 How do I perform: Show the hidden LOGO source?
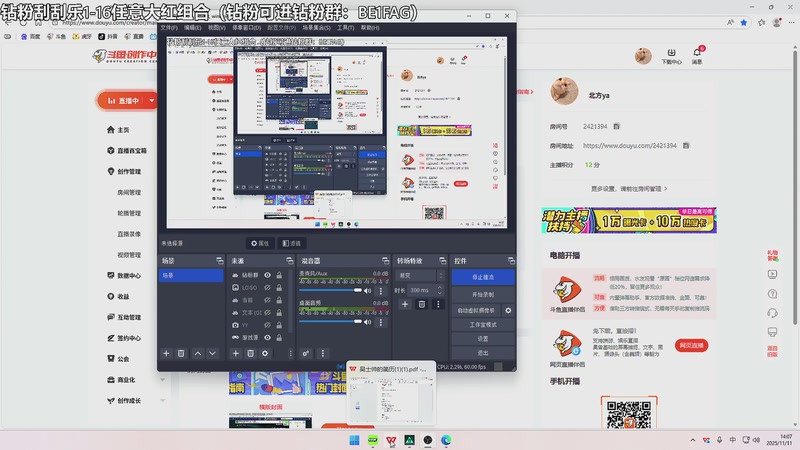tap(267, 287)
